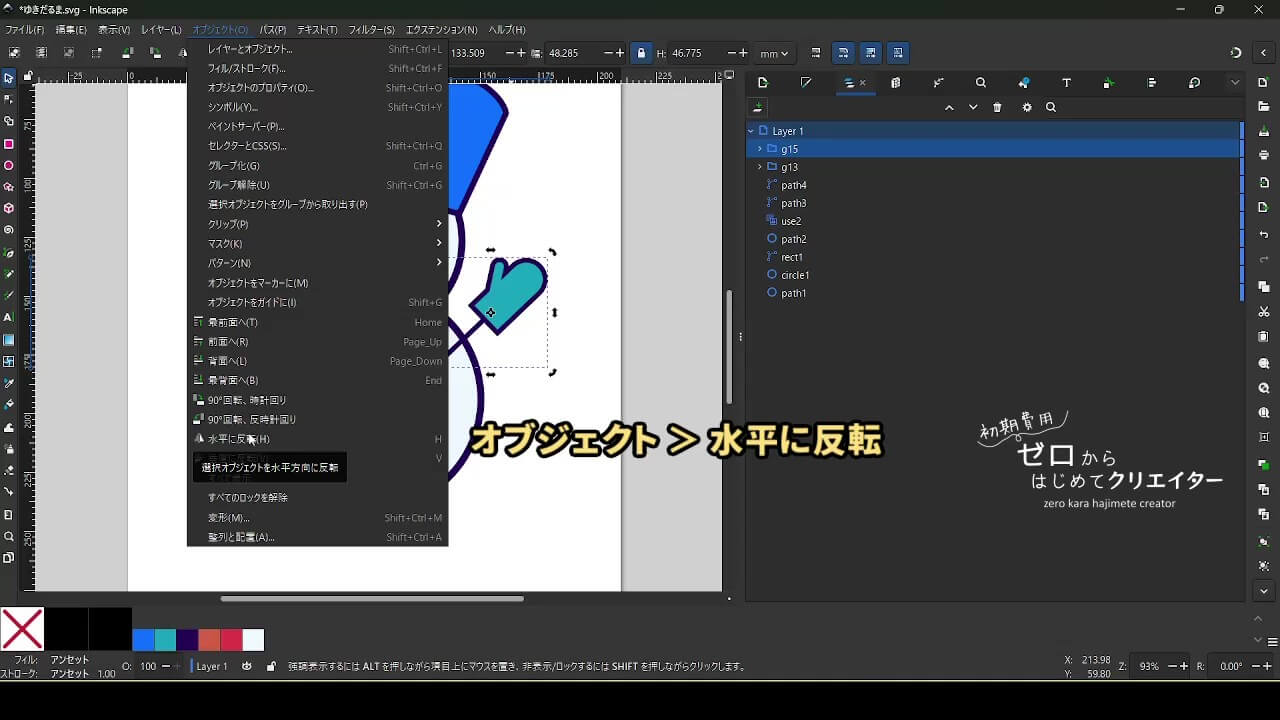The image size is (1280, 720).
Task: Toggle the width/height lock ratio button
Action: (641, 53)
